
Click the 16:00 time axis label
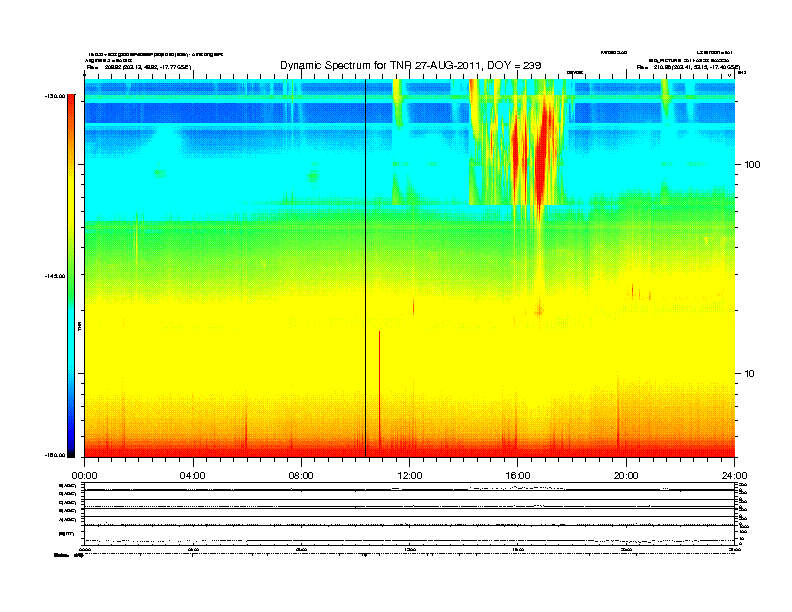(518, 476)
